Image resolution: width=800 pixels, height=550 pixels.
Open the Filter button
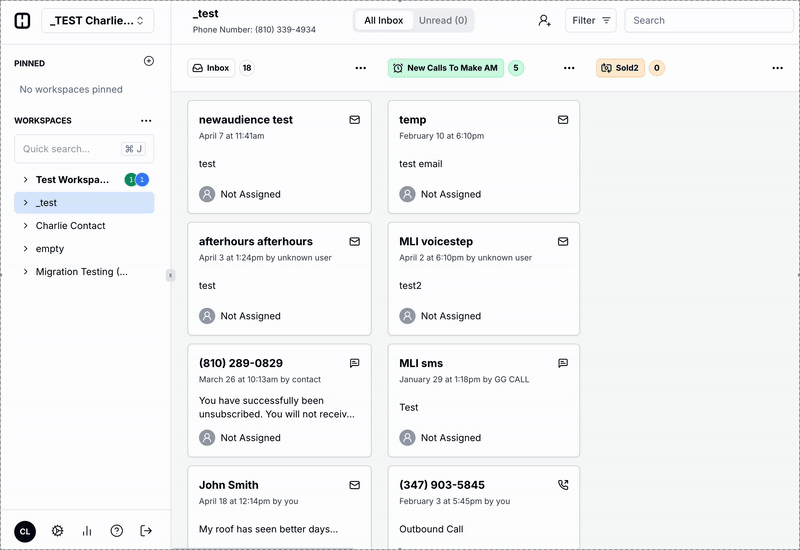coord(591,20)
